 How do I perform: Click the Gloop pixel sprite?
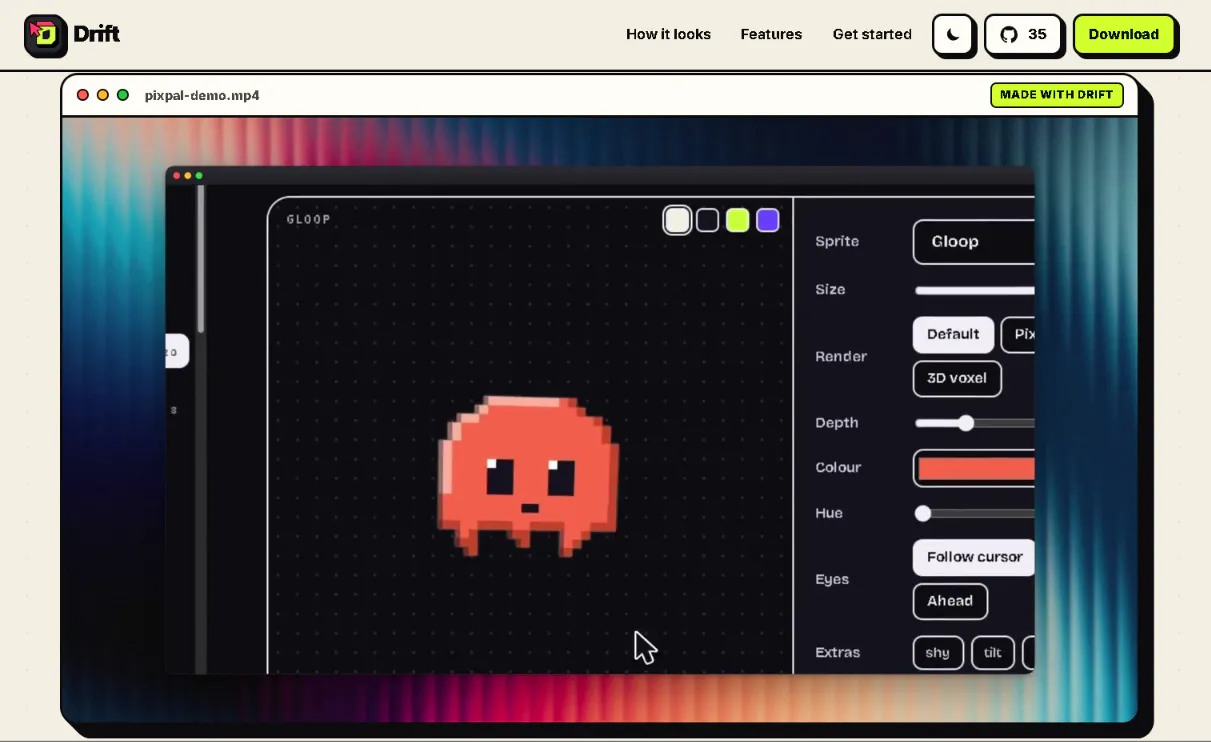tap(528, 476)
